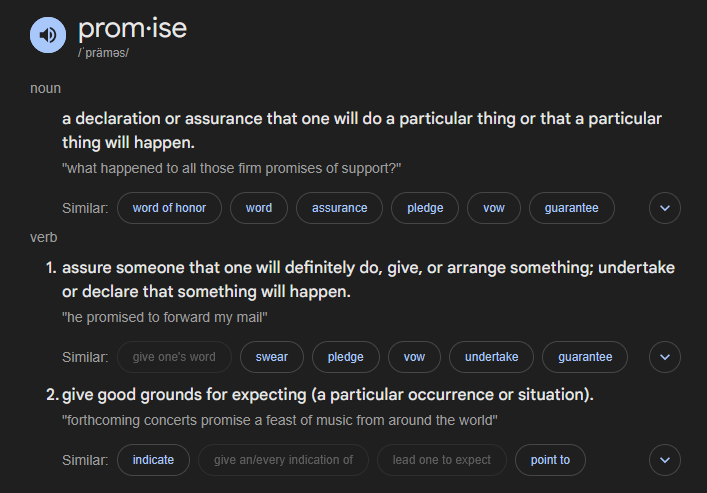Image resolution: width=707 pixels, height=493 pixels.
Task: Click the 'lead one to expect' chip
Action: [442, 460]
